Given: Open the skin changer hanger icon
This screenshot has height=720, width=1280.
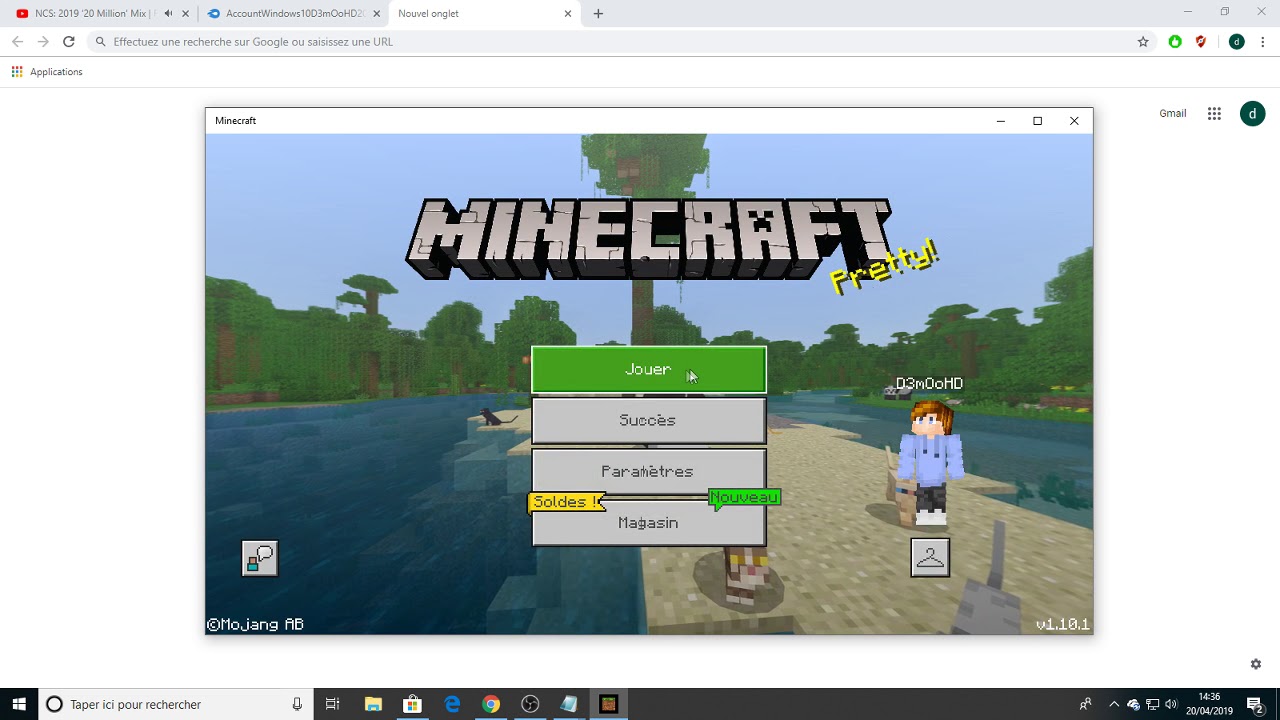Looking at the screenshot, I should click(x=930, y=558).
